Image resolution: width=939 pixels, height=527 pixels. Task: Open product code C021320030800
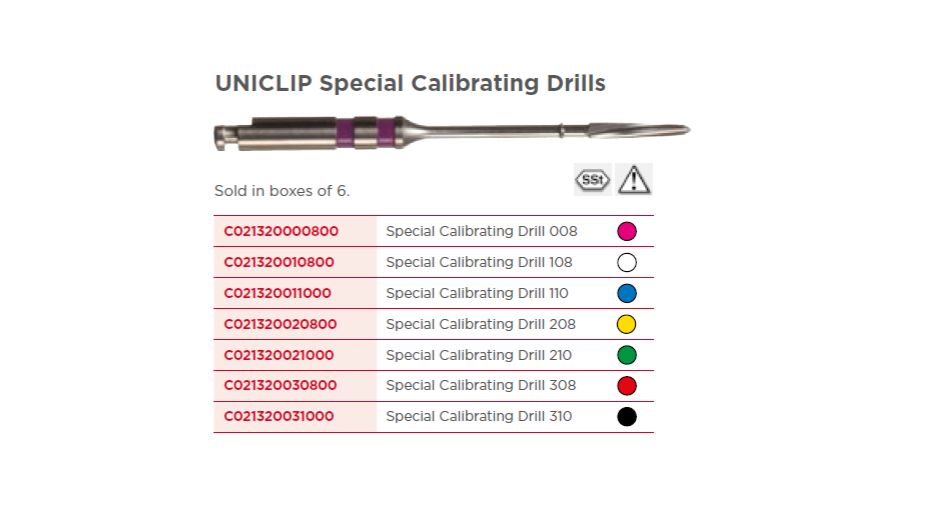pyautogui.click(x=280, y=385)
